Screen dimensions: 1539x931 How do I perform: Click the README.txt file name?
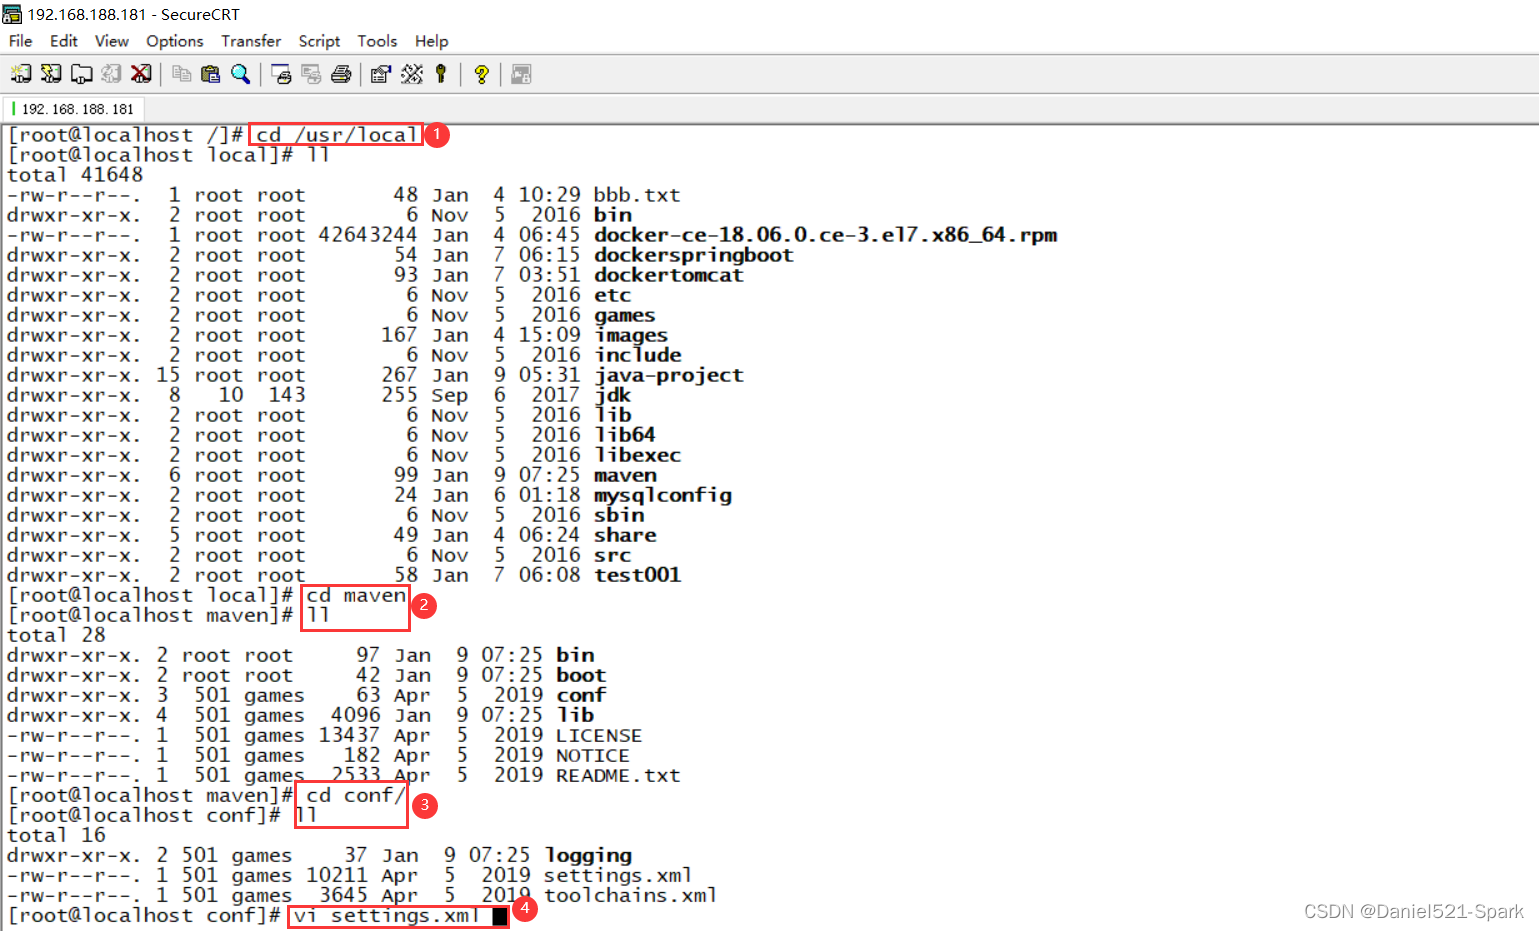click(x=618, y=775)
